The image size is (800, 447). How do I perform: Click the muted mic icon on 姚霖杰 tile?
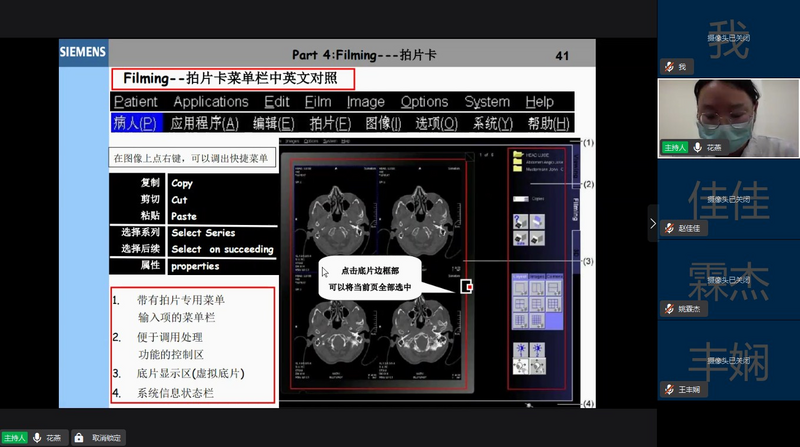pyautogui.click(x=669, y=309)
